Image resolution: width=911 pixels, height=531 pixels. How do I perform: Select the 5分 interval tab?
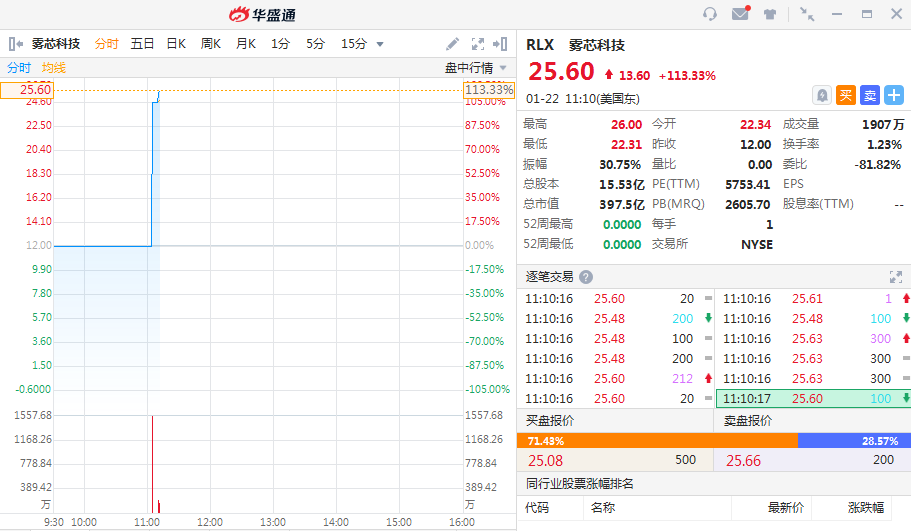coord(315,44)
